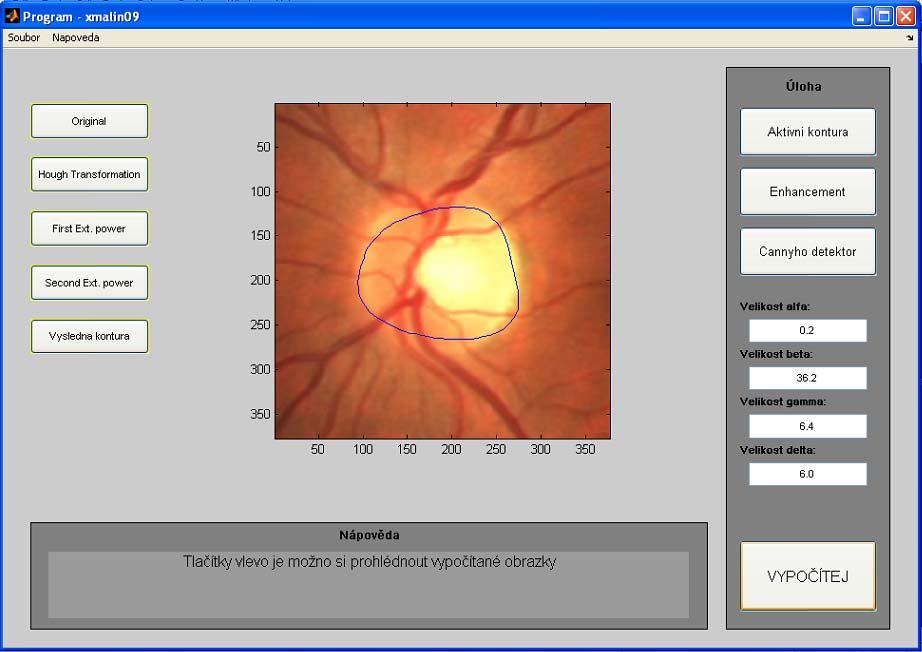Focus the Velikost beta input field
Image resolution: width=922 pixels, height=652 pixels.
tap(807, 378)
